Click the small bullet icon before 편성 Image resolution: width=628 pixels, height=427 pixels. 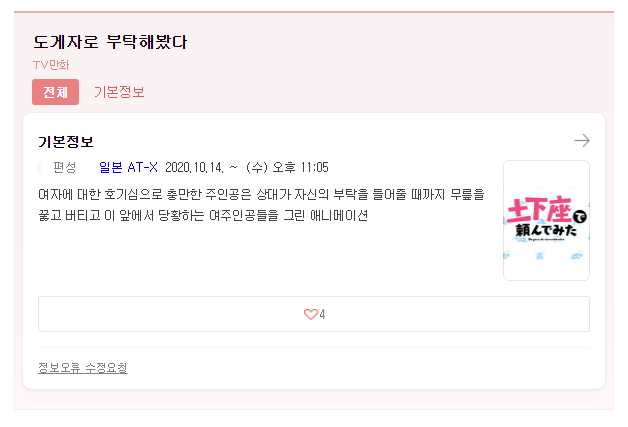click(x=40, y=167)
